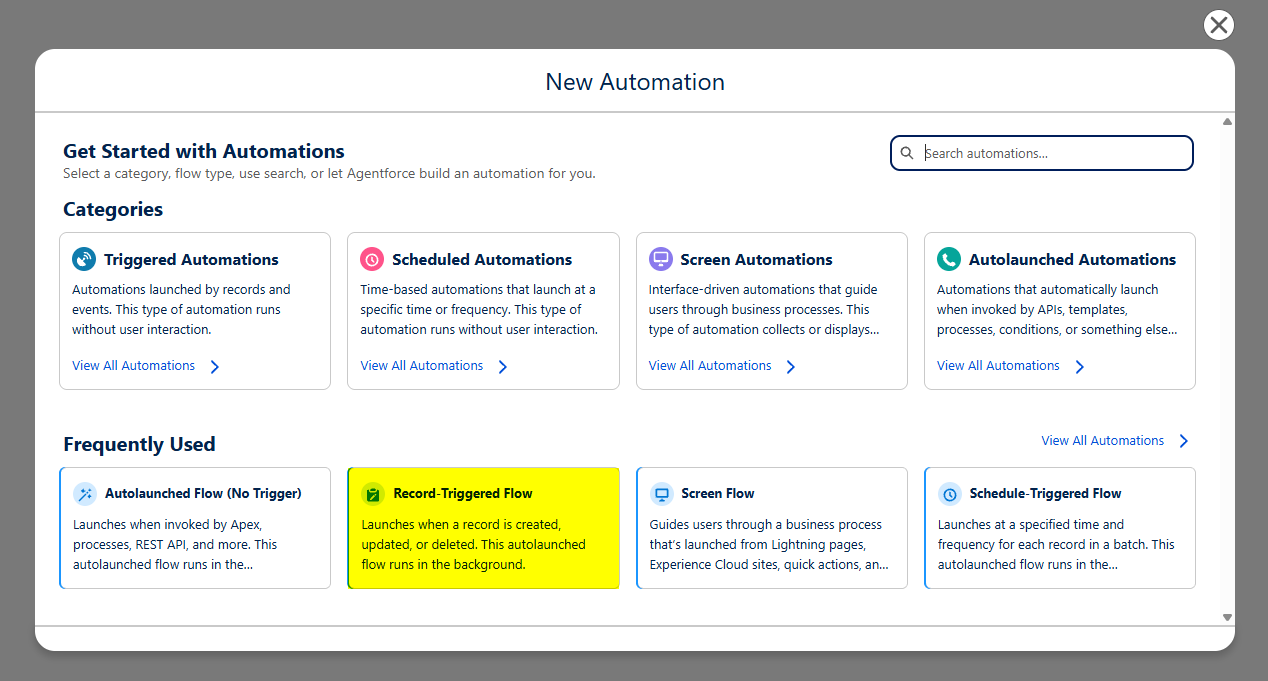Viewport: 1268px width, 681px height.
Task: Click the scrollbar up arrow in dialog
Action: [1227, 121]
